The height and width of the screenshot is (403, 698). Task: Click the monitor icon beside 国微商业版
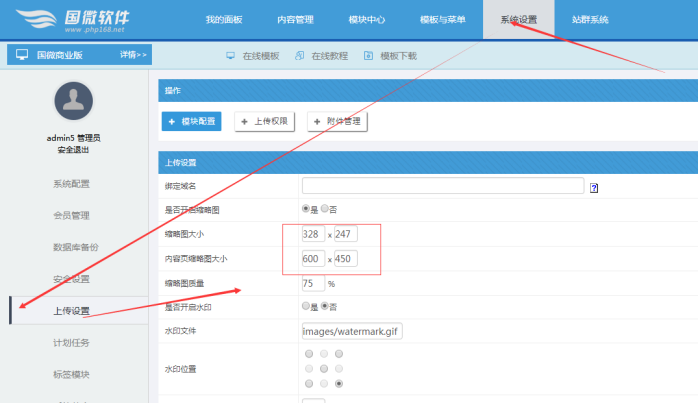[22, 55]
